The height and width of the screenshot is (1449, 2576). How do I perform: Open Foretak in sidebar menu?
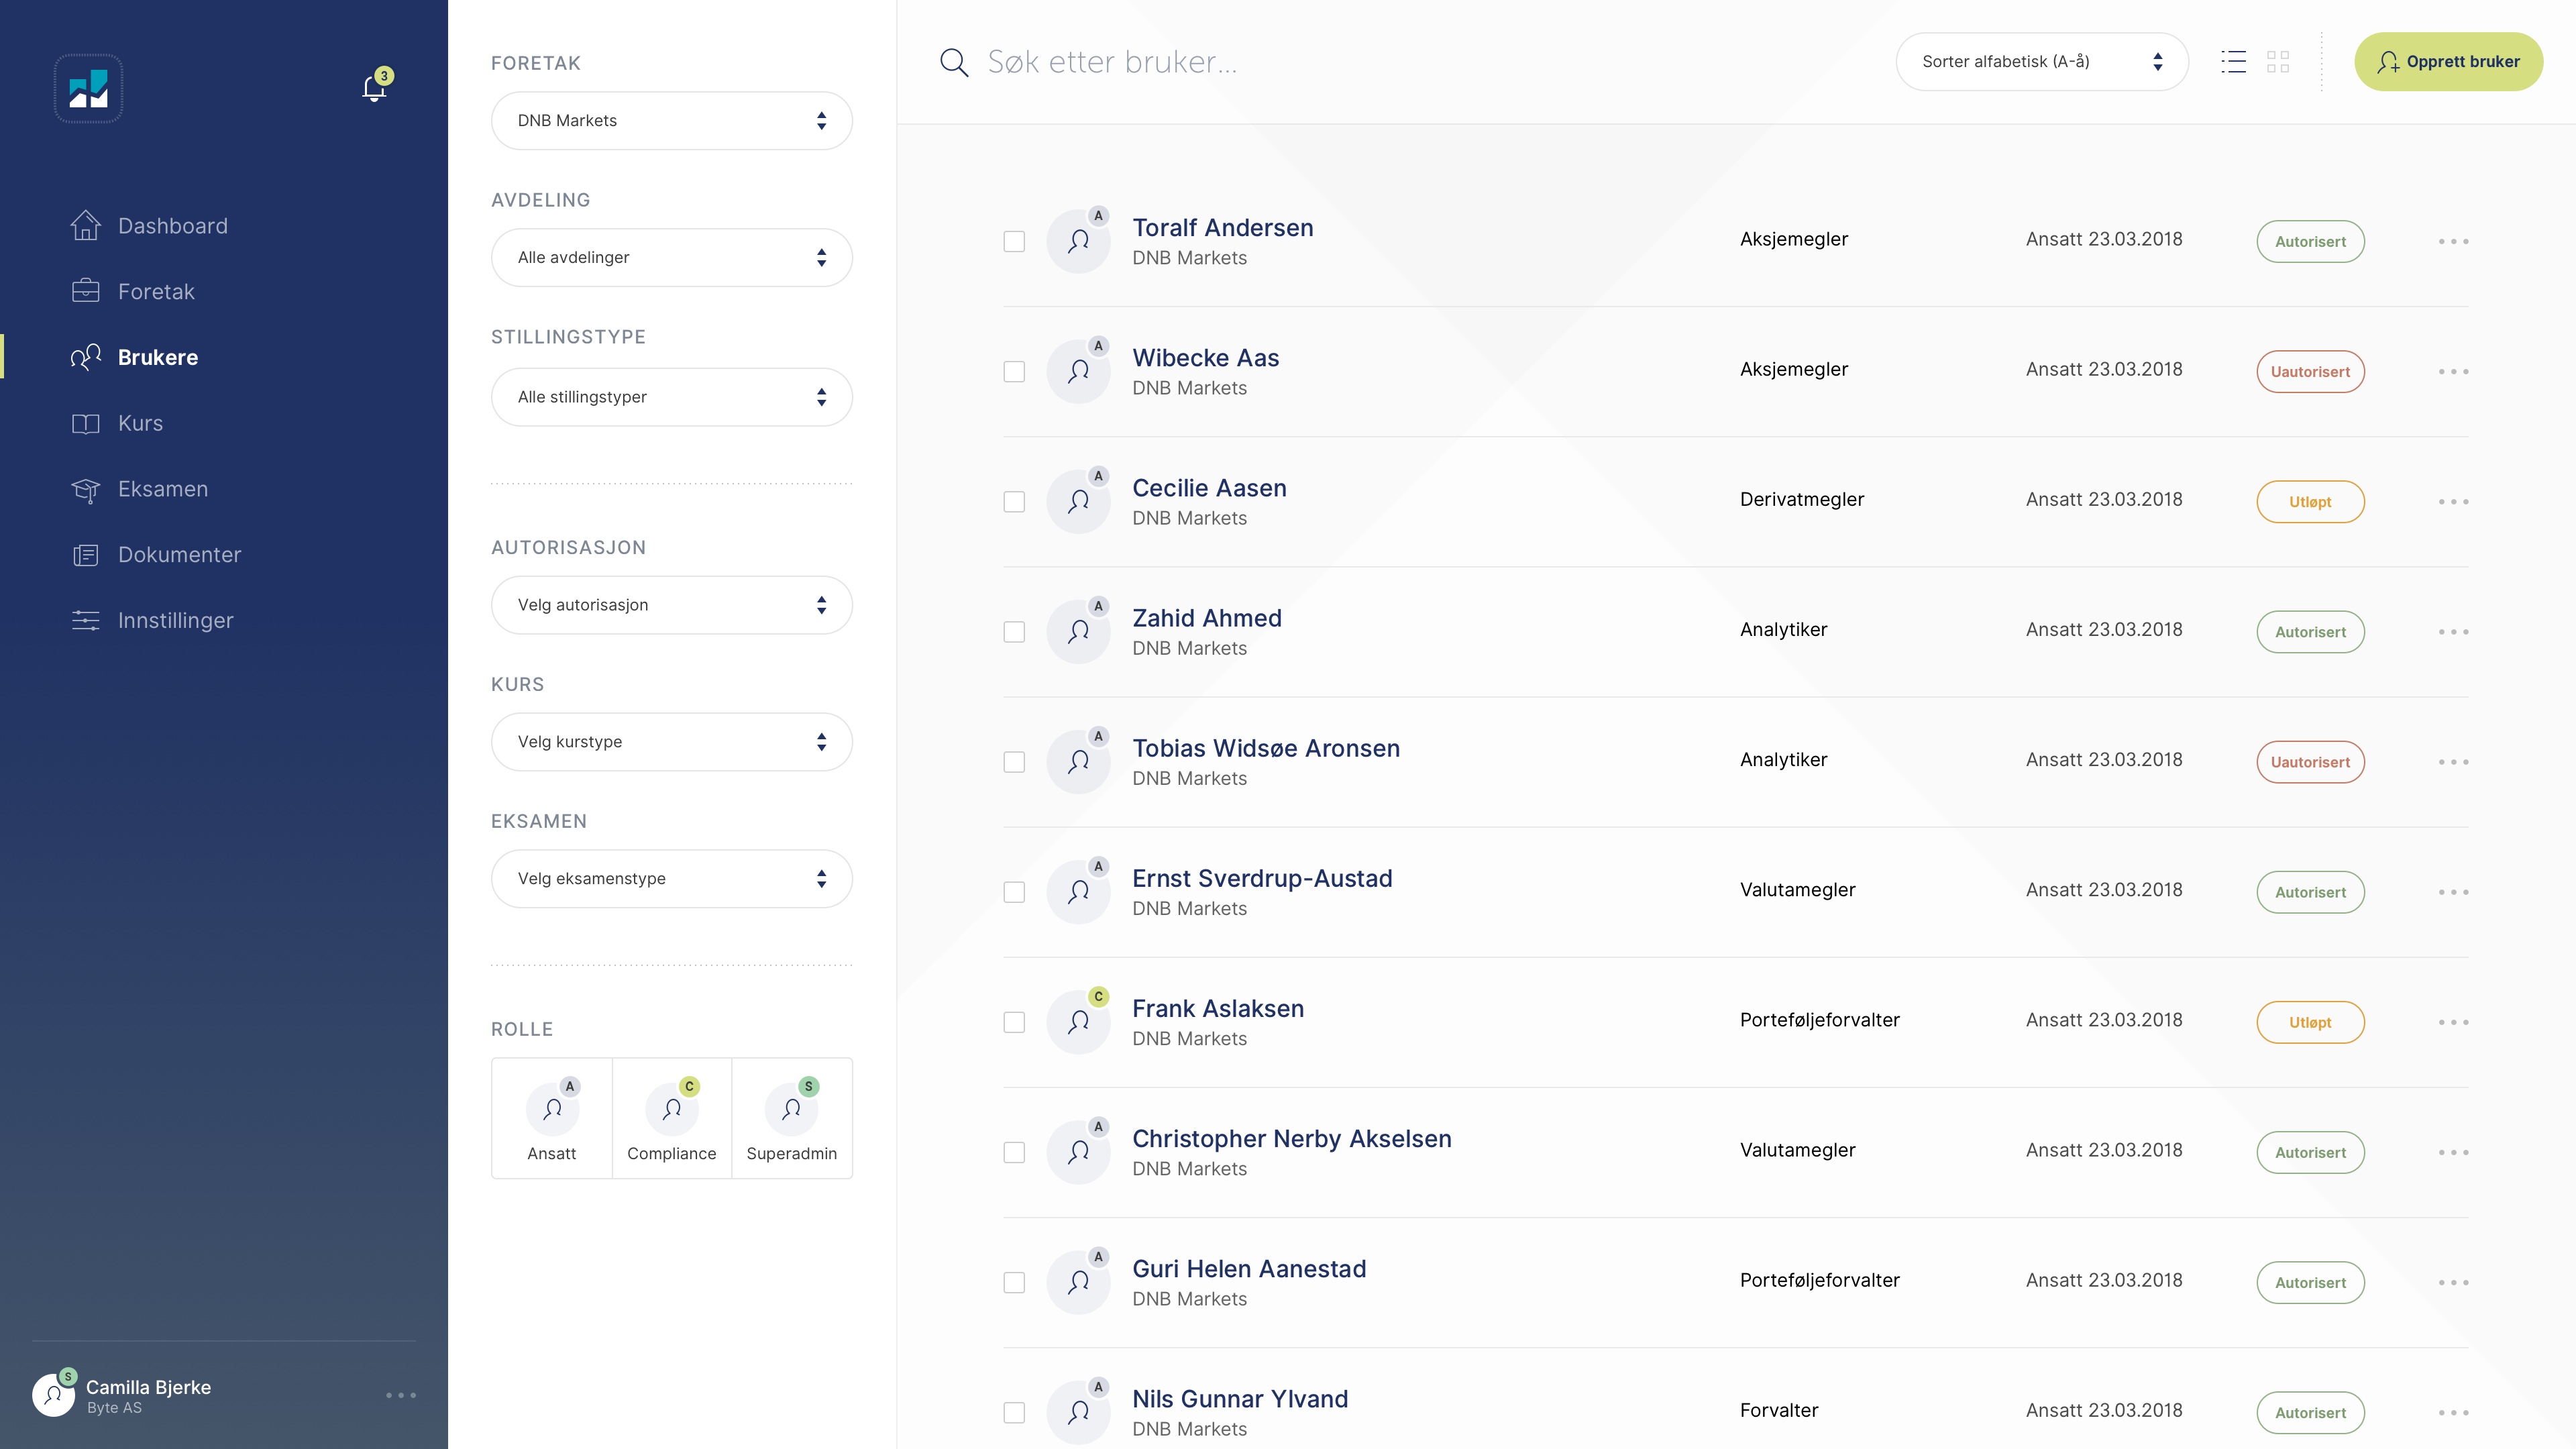pyautogui.click(x=133, y=292)
